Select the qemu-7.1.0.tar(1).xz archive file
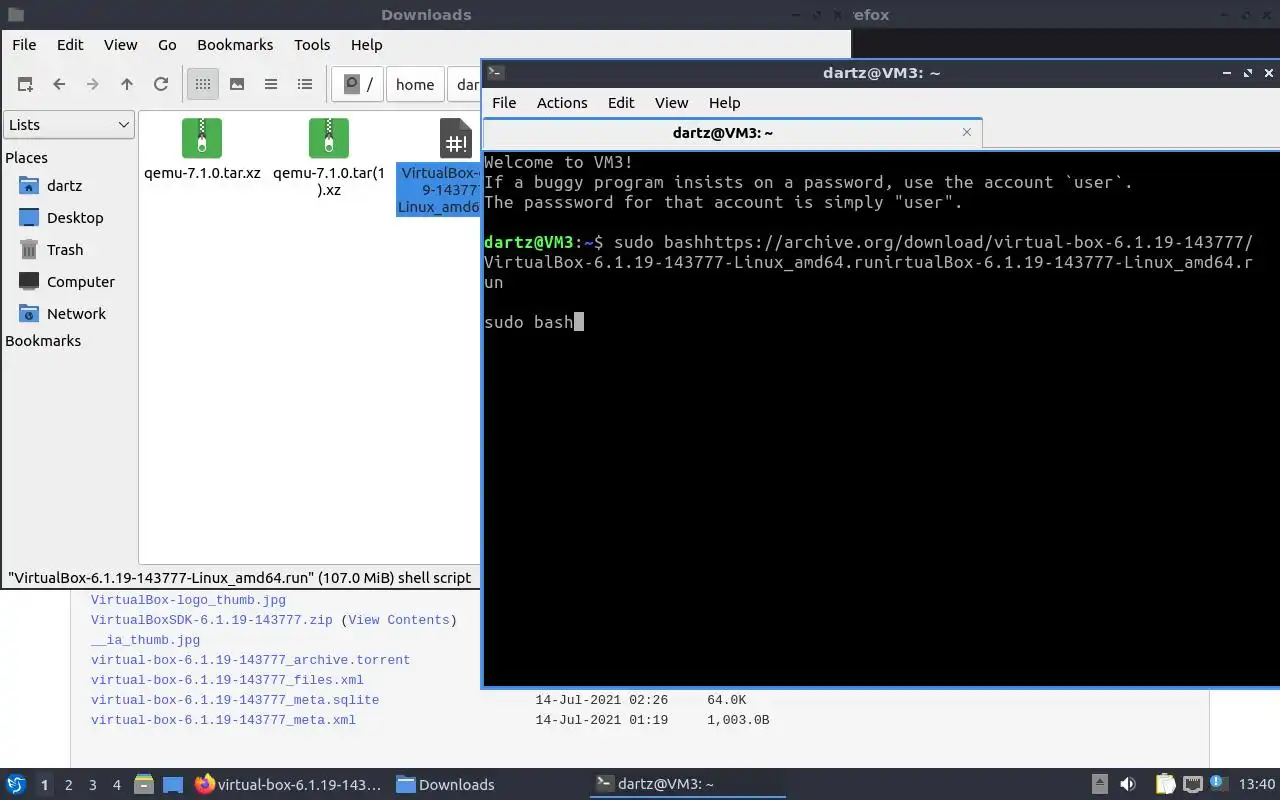This screenshot has width=1280, height=800. [x=329, y=157]
